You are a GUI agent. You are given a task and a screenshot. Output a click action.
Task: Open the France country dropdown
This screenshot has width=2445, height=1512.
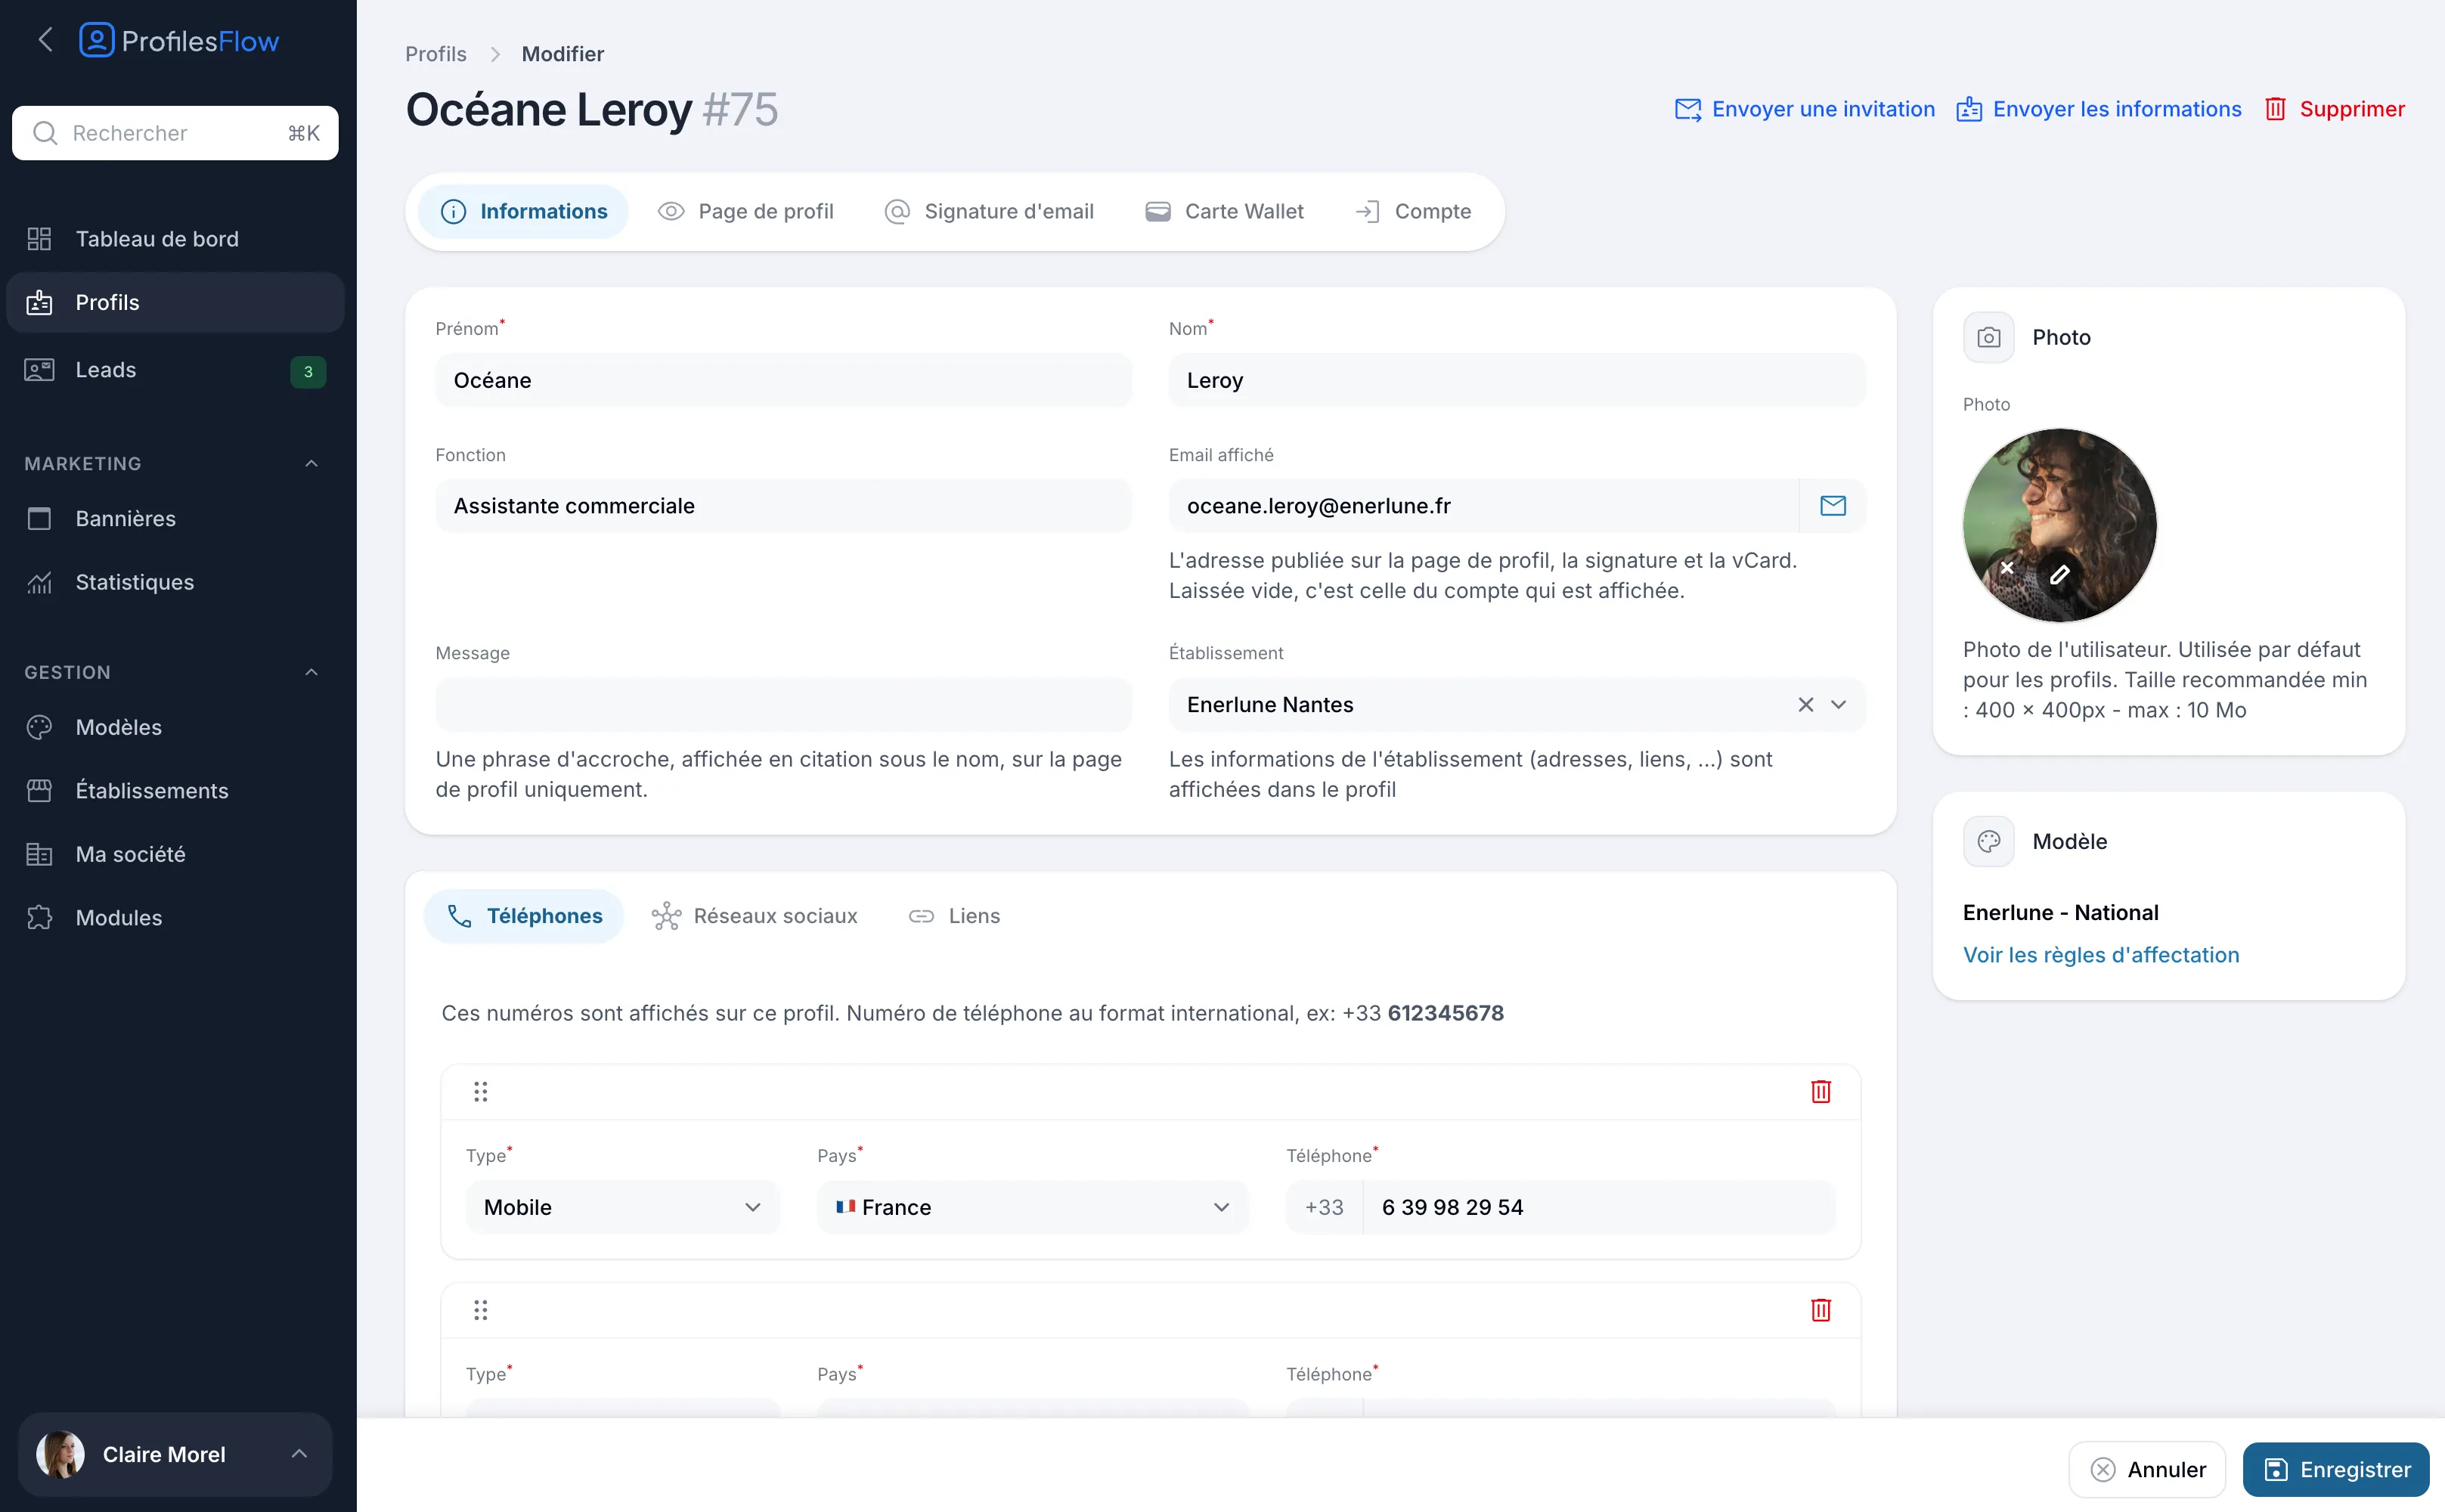pyautogui.click(x=1032, y=1207)
